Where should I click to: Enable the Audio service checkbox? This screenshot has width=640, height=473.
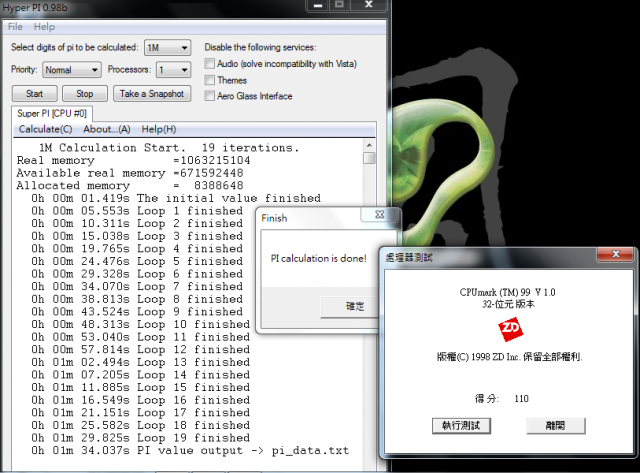click(209, 64)
